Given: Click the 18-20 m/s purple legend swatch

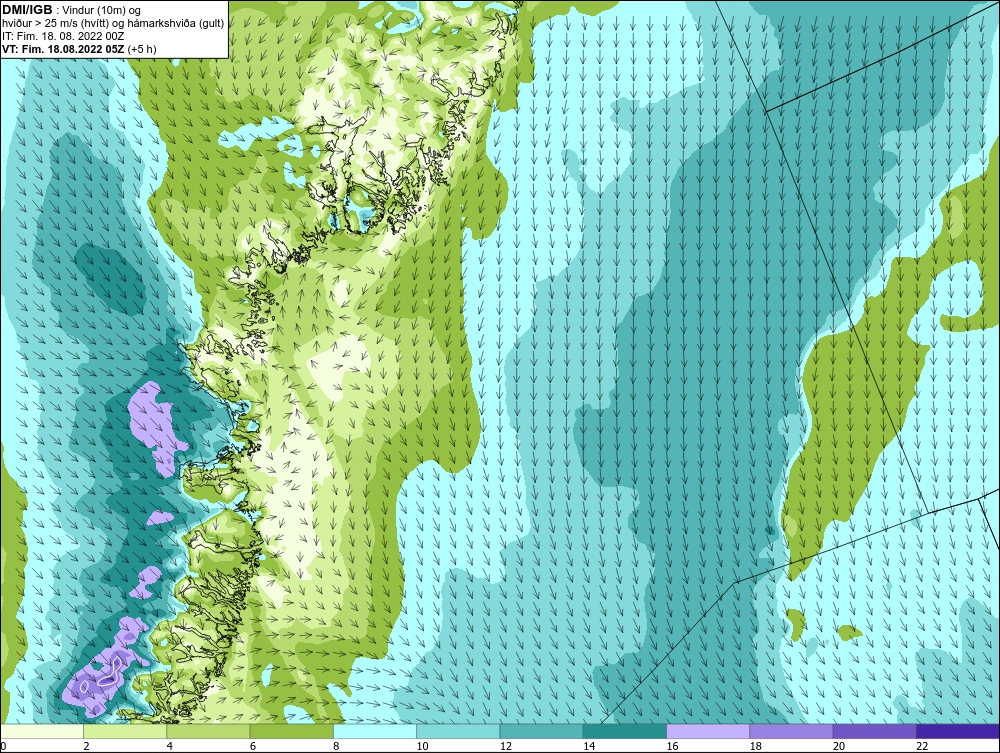Looking at the screenshot, I should tap(791, 731).
